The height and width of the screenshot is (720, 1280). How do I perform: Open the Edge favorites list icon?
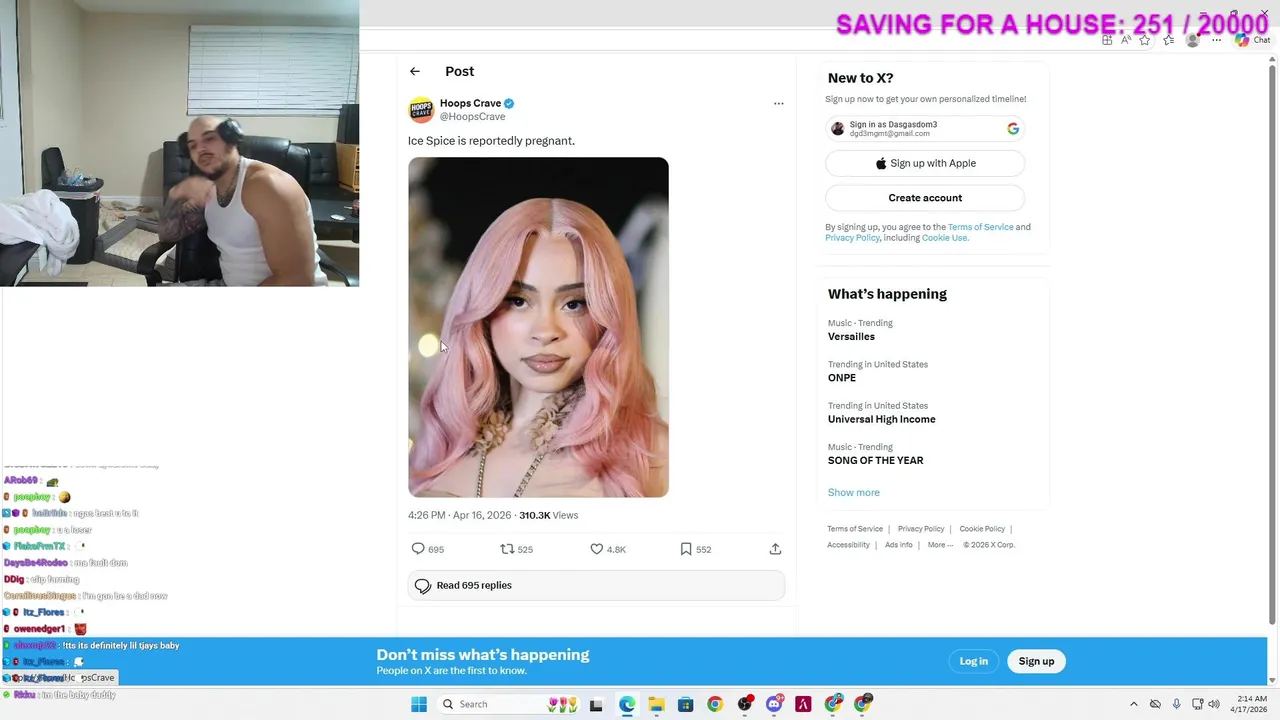[1168, 40]
